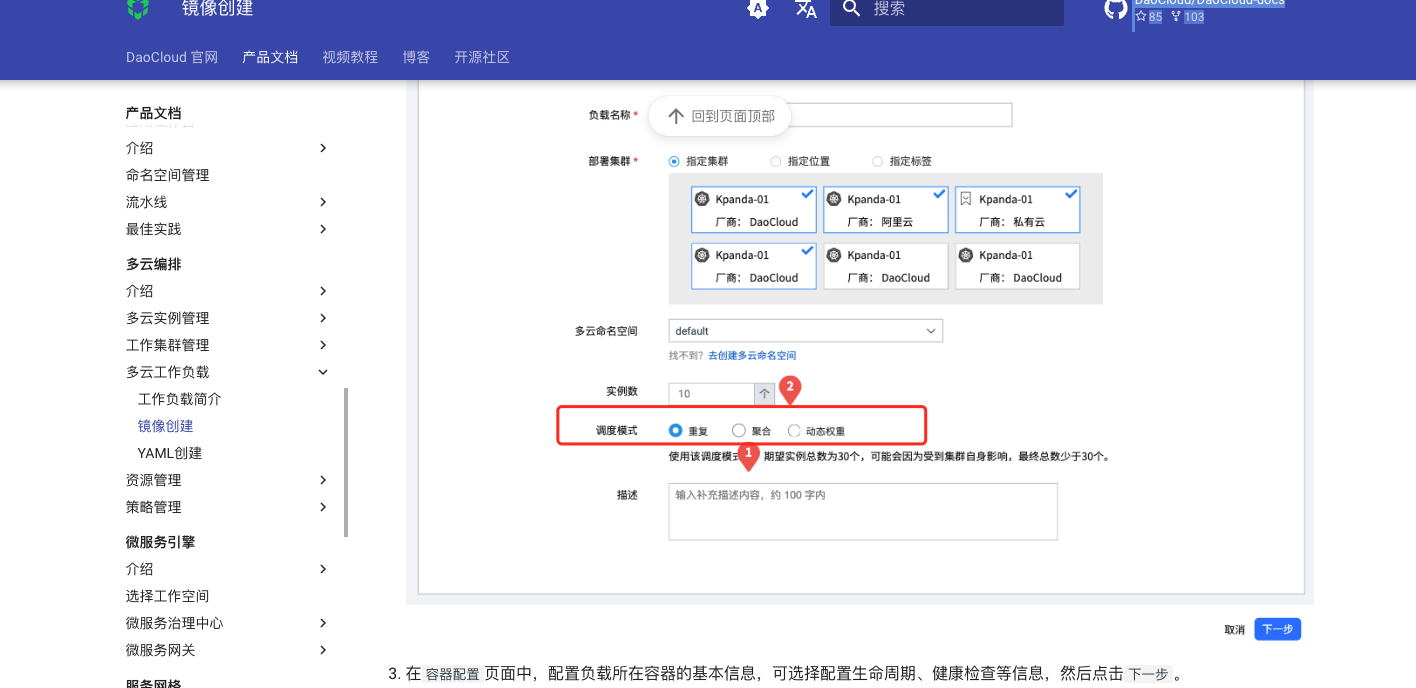1416x688 pixels.
Task: Open the 多云命名空间 default dropdown
Action: (806, 331)
